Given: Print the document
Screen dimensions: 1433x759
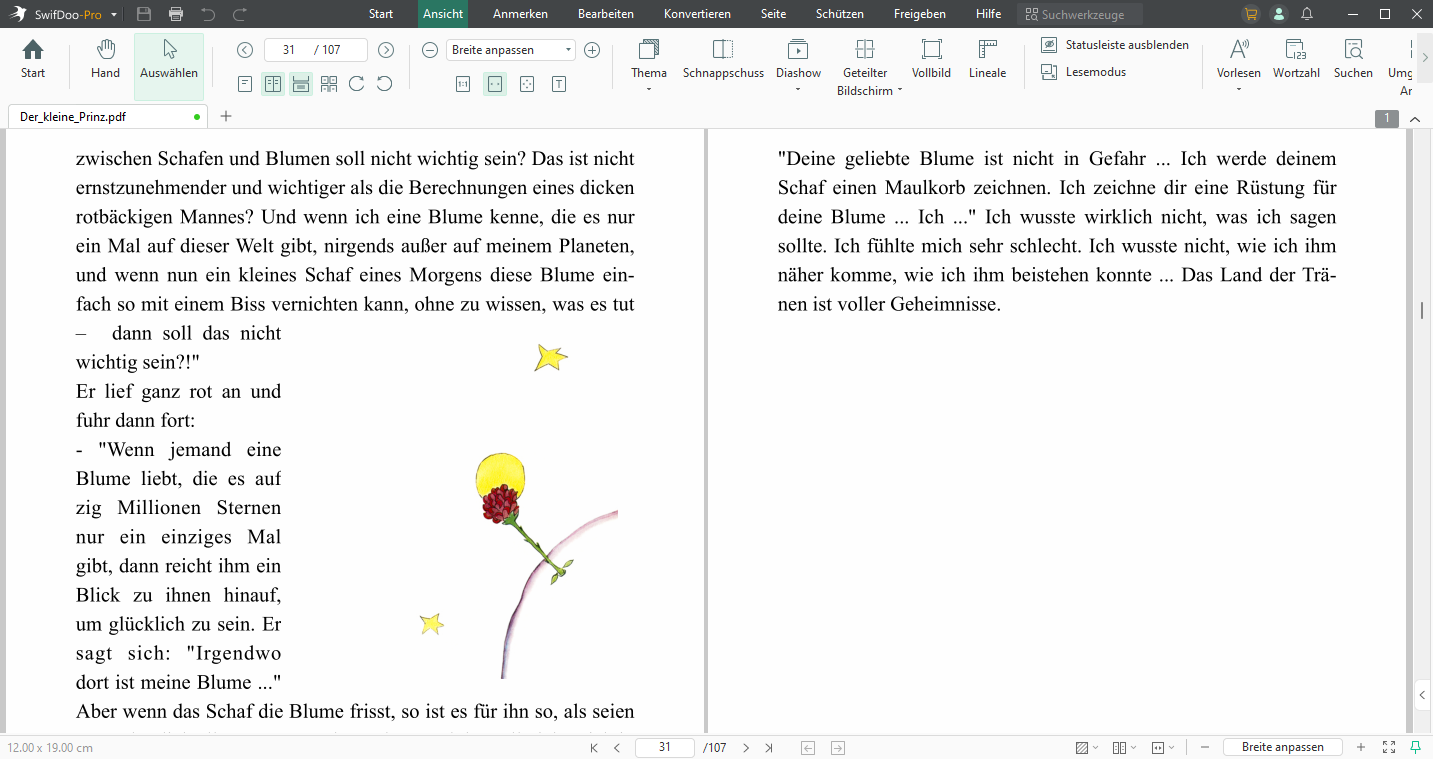Looking at the screenshot, I should tap(176, 14).
